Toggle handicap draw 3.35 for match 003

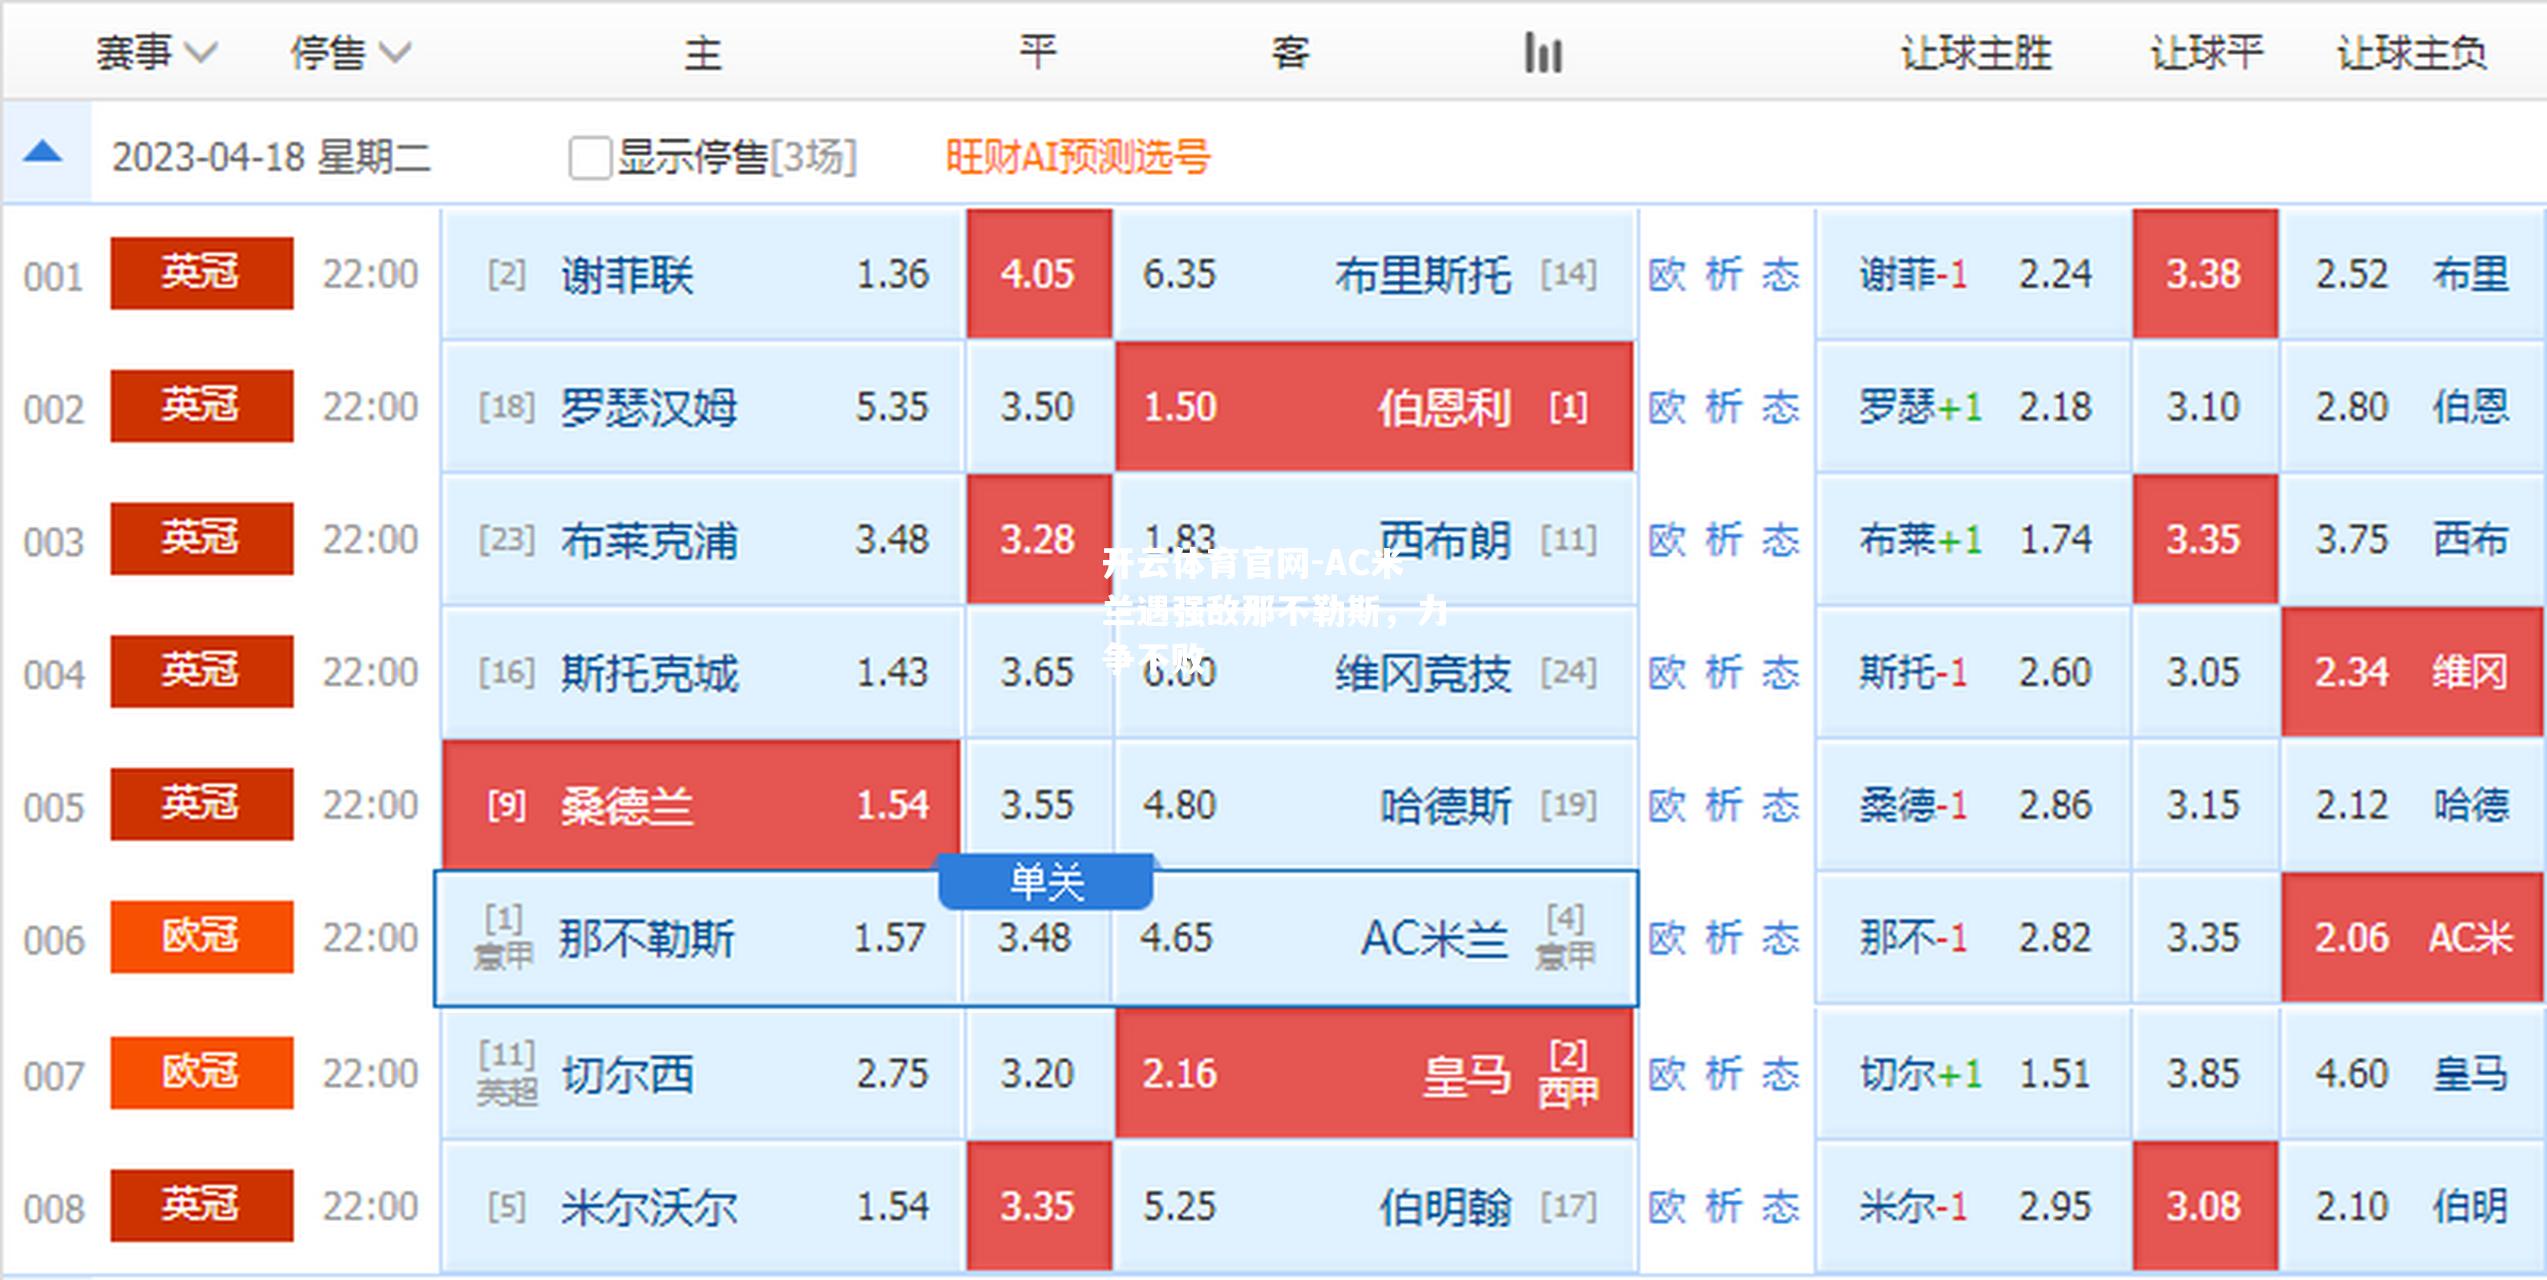2205,539
